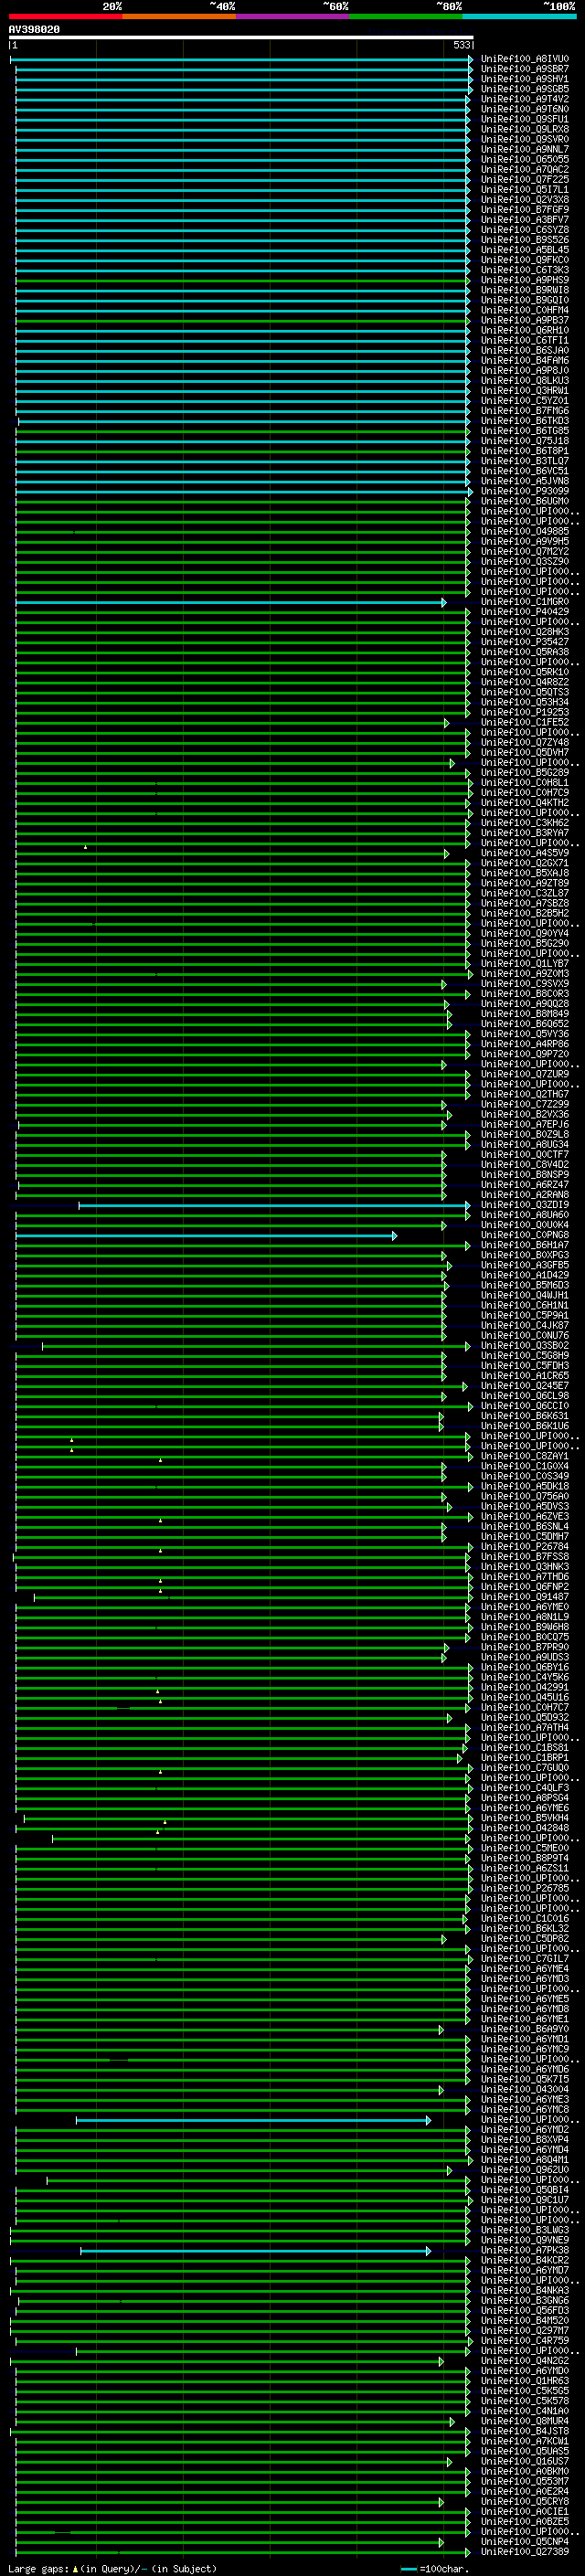The image size is (585, 2576).
Task: Click UniRef100_Q9P720 label
Action: pyautogui.click(x=524, y=1054)
